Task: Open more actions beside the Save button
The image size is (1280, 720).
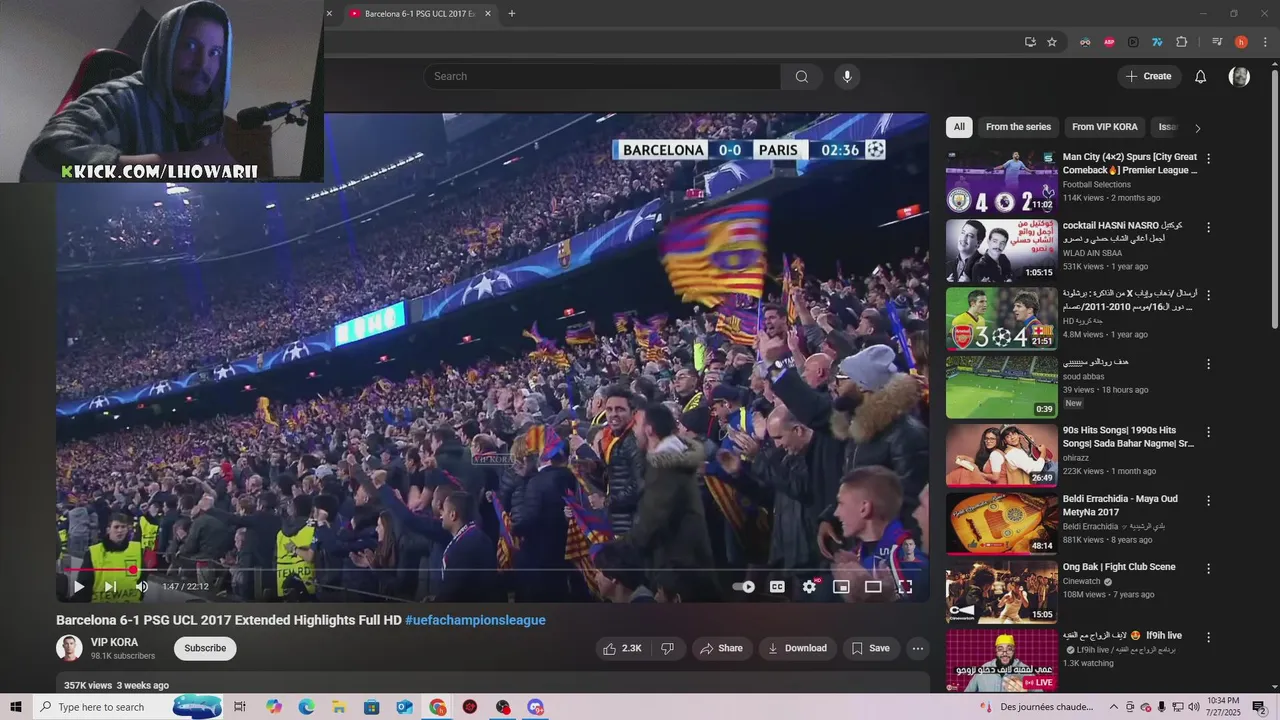Action: [x=917, y=648]
